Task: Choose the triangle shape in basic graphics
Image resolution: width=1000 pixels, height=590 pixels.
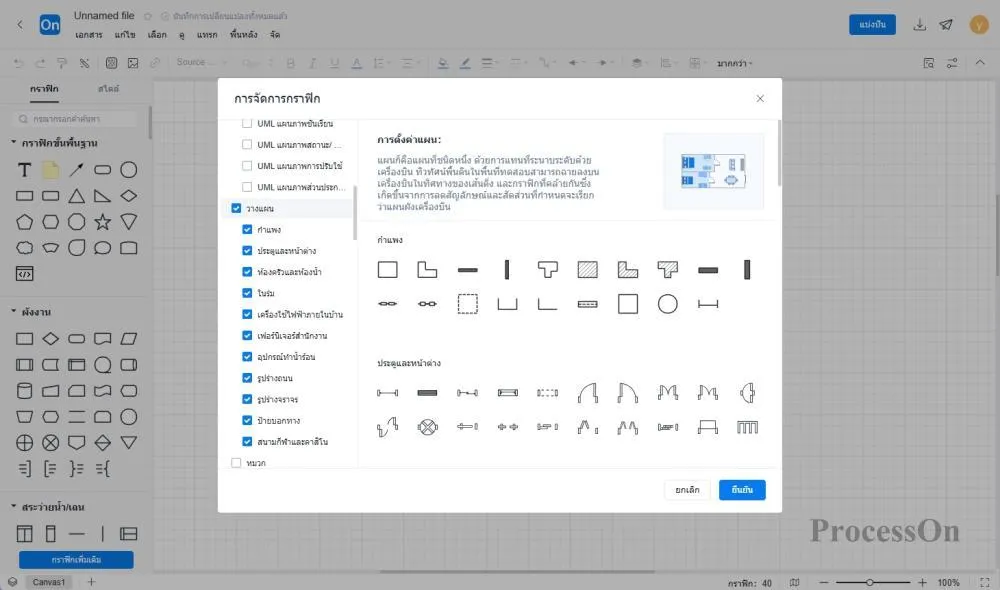Action: pyautogui.click(x=77, y=196)
